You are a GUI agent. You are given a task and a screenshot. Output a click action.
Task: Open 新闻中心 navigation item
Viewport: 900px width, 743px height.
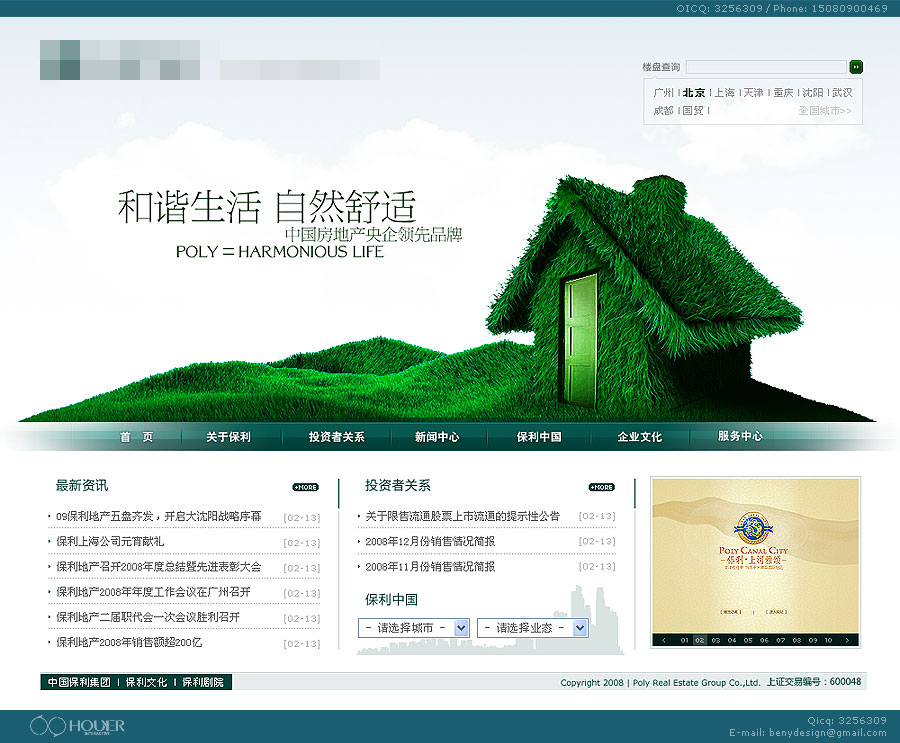pos(437,437)
